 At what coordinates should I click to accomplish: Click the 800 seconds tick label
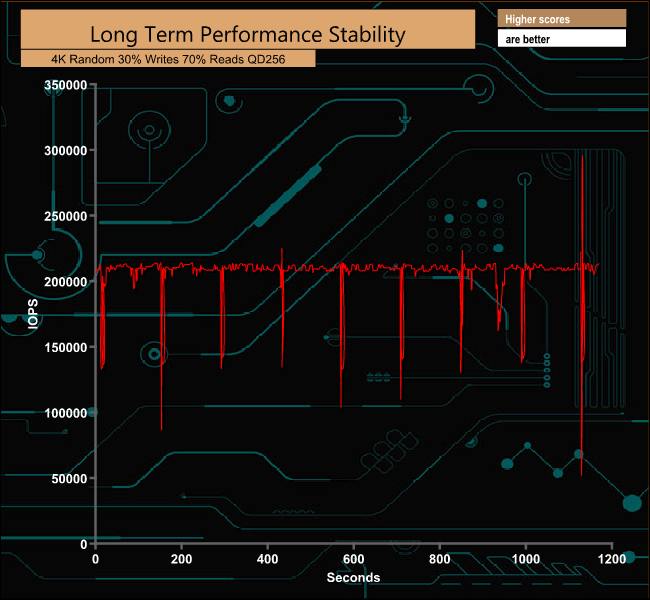pos(439,559)
